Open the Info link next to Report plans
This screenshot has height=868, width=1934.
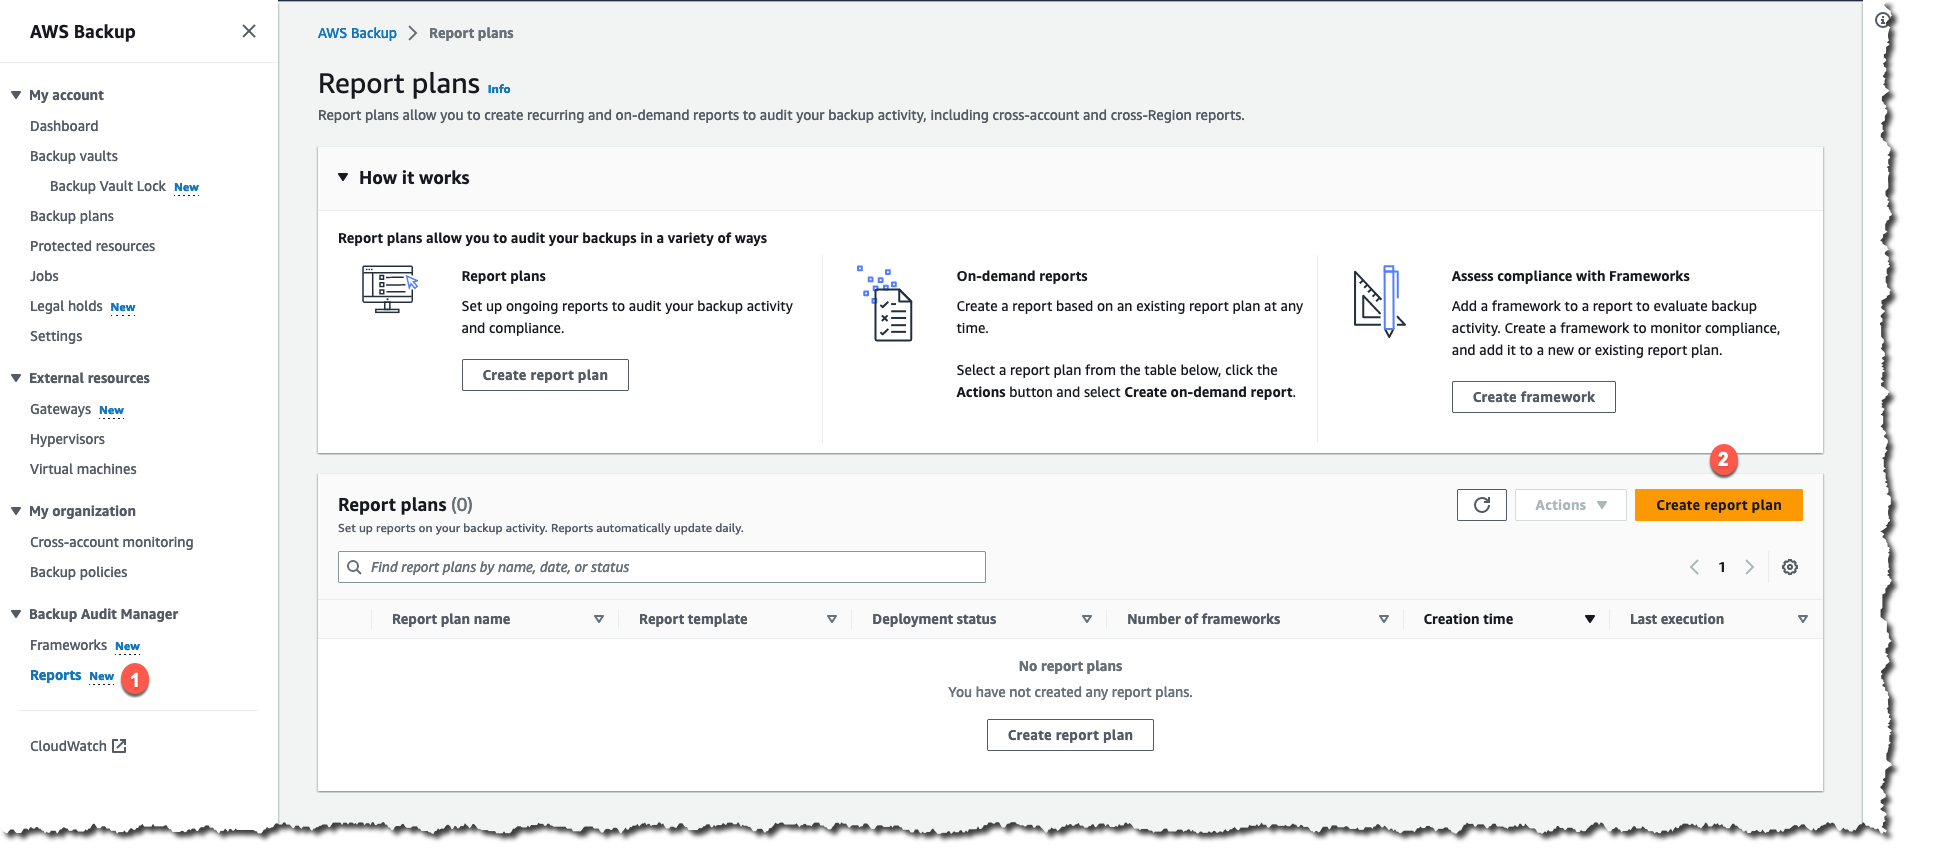click(x=499, y=89)
